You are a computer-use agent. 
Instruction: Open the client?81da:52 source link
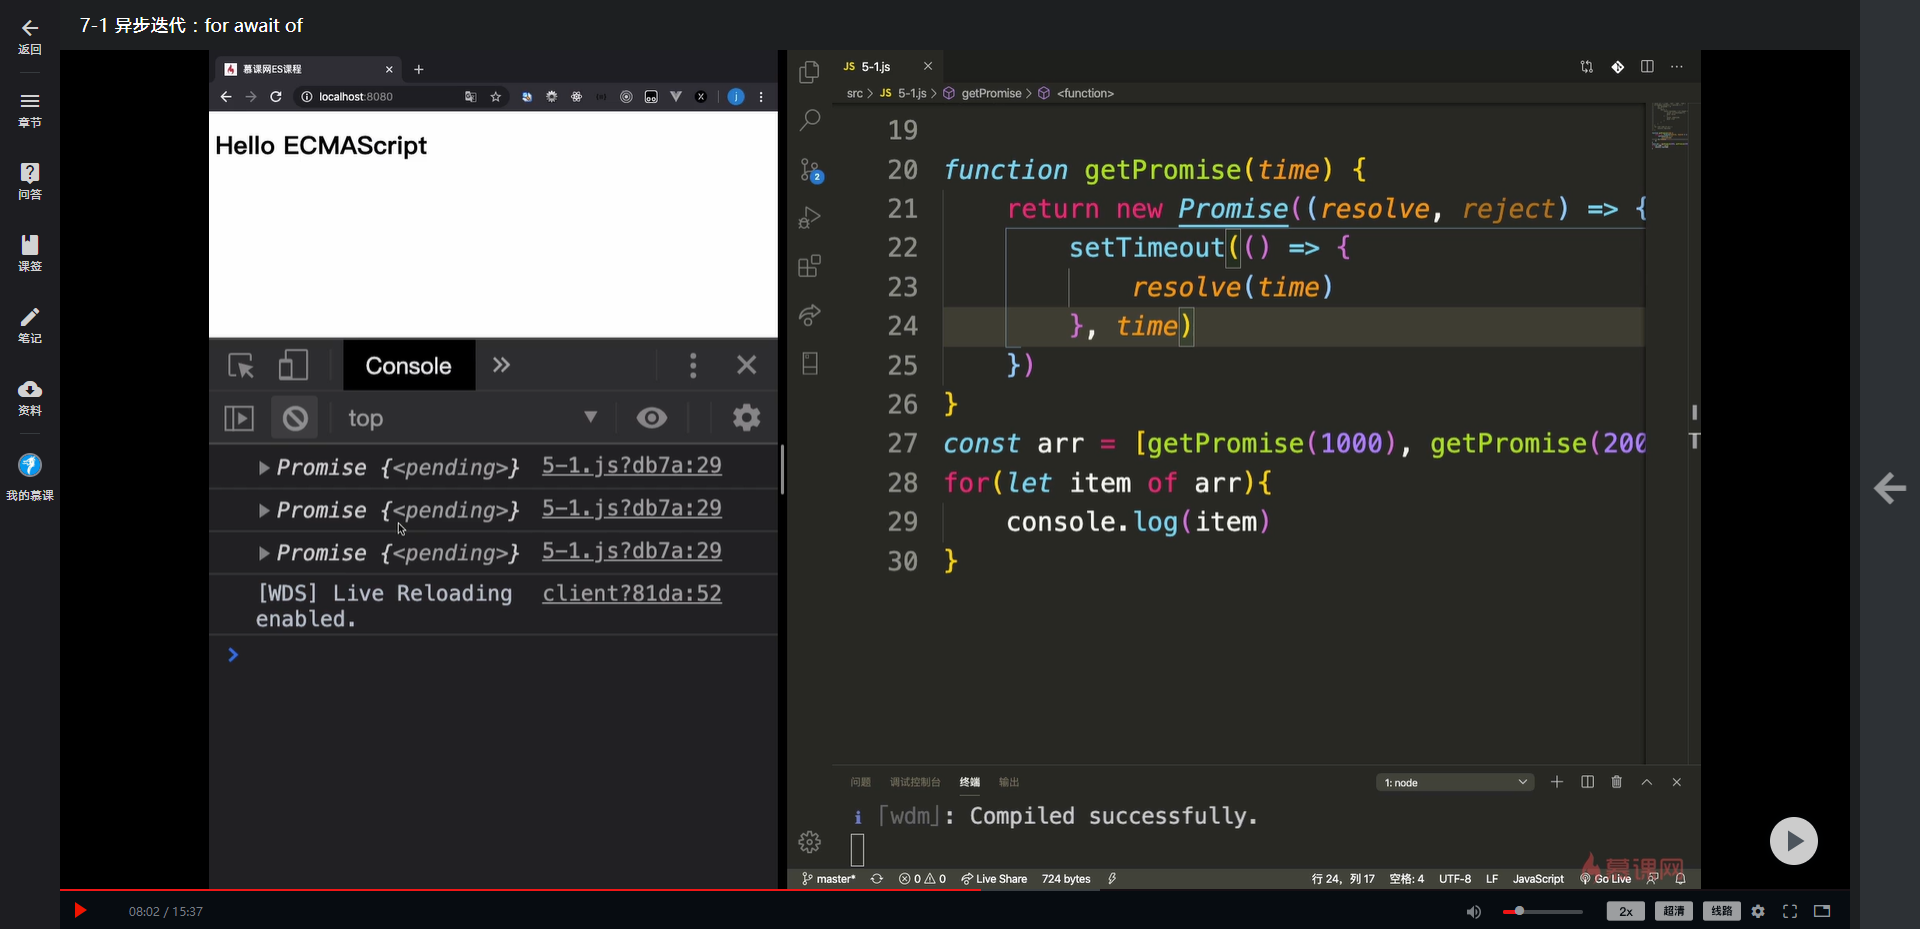click(632, 594)
